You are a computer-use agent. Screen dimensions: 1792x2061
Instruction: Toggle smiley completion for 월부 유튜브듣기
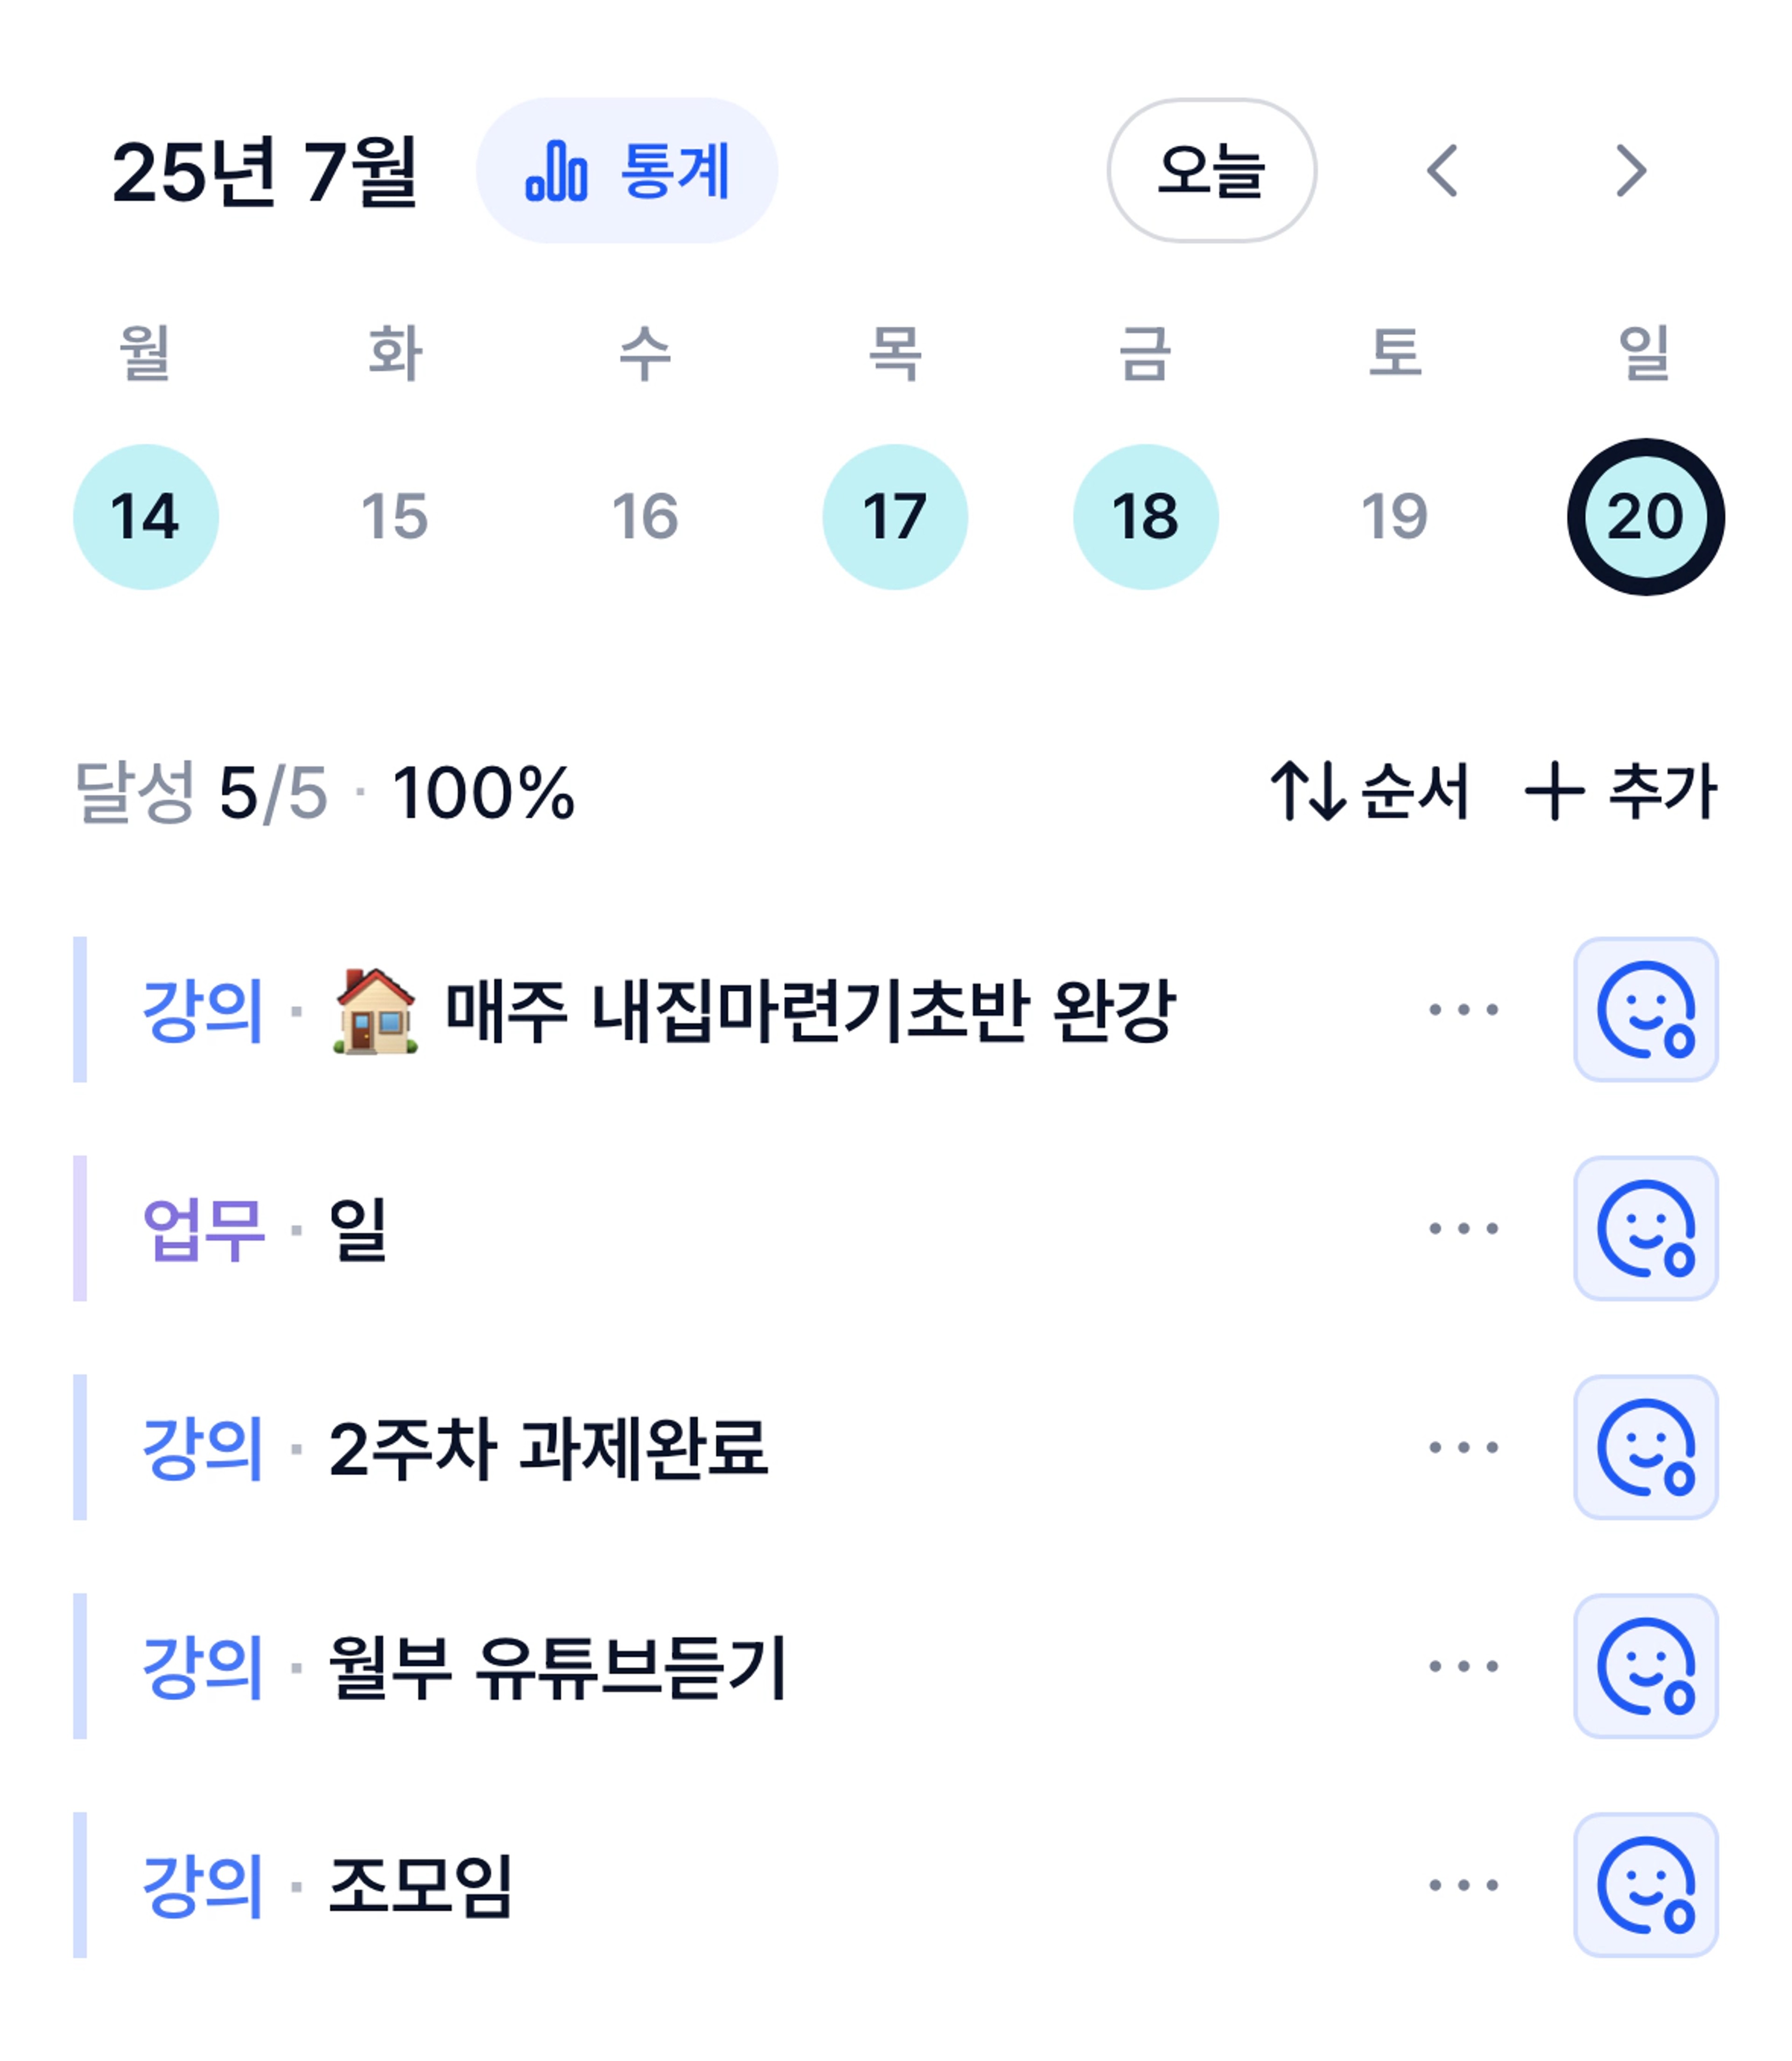[1646, 1666]
